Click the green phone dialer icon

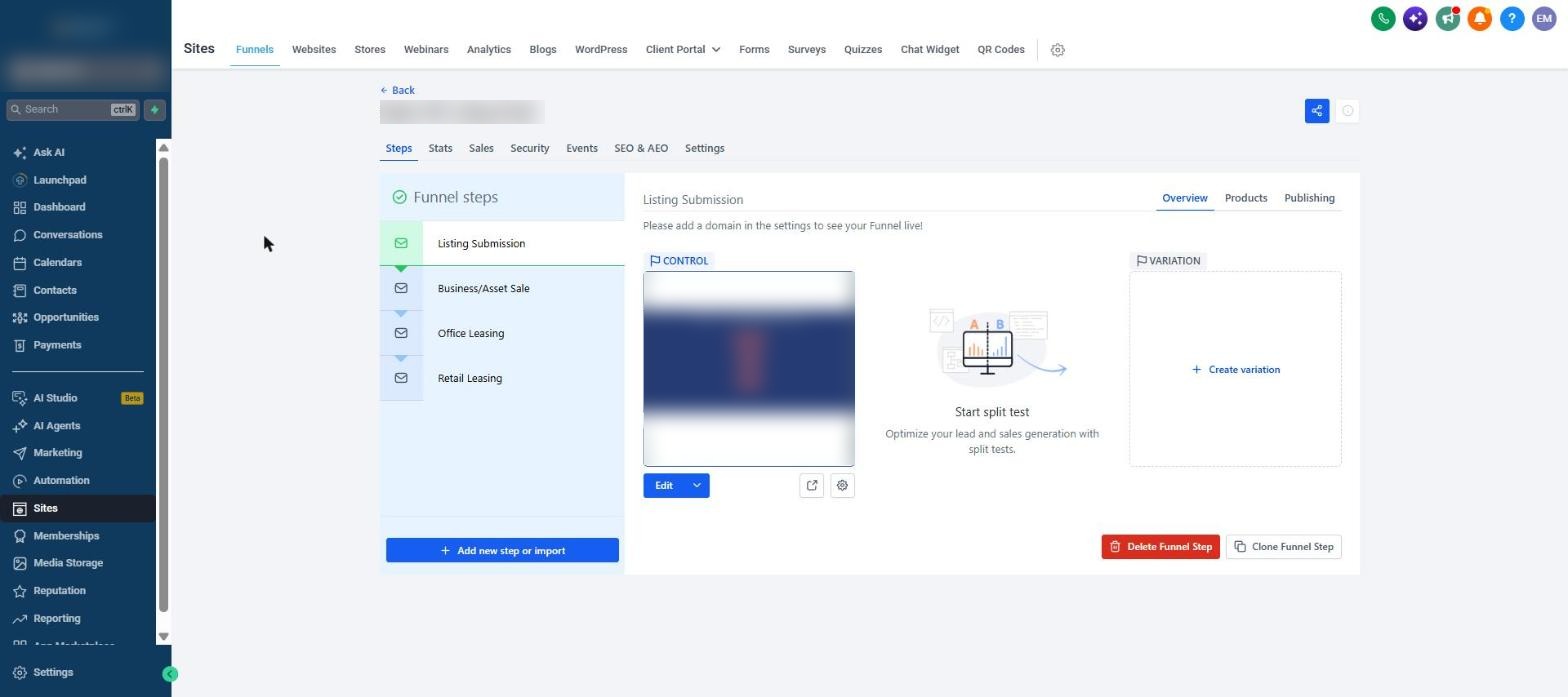coord(1383,18)
